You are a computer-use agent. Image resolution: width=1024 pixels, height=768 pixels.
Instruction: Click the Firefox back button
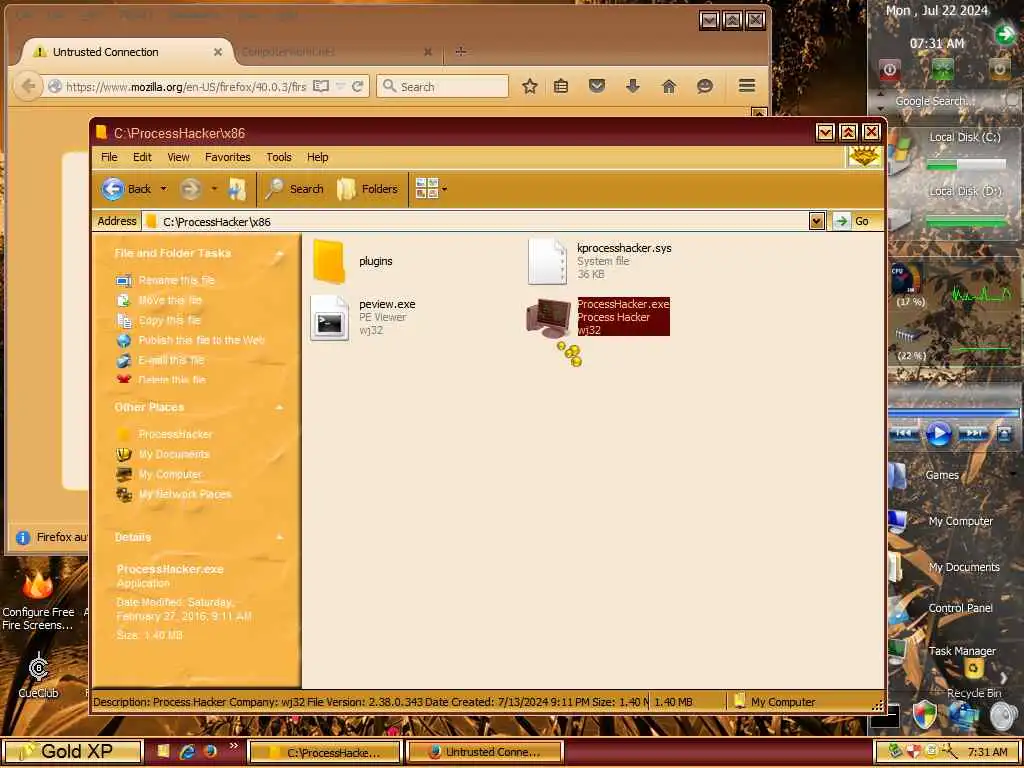pos(28,86)
